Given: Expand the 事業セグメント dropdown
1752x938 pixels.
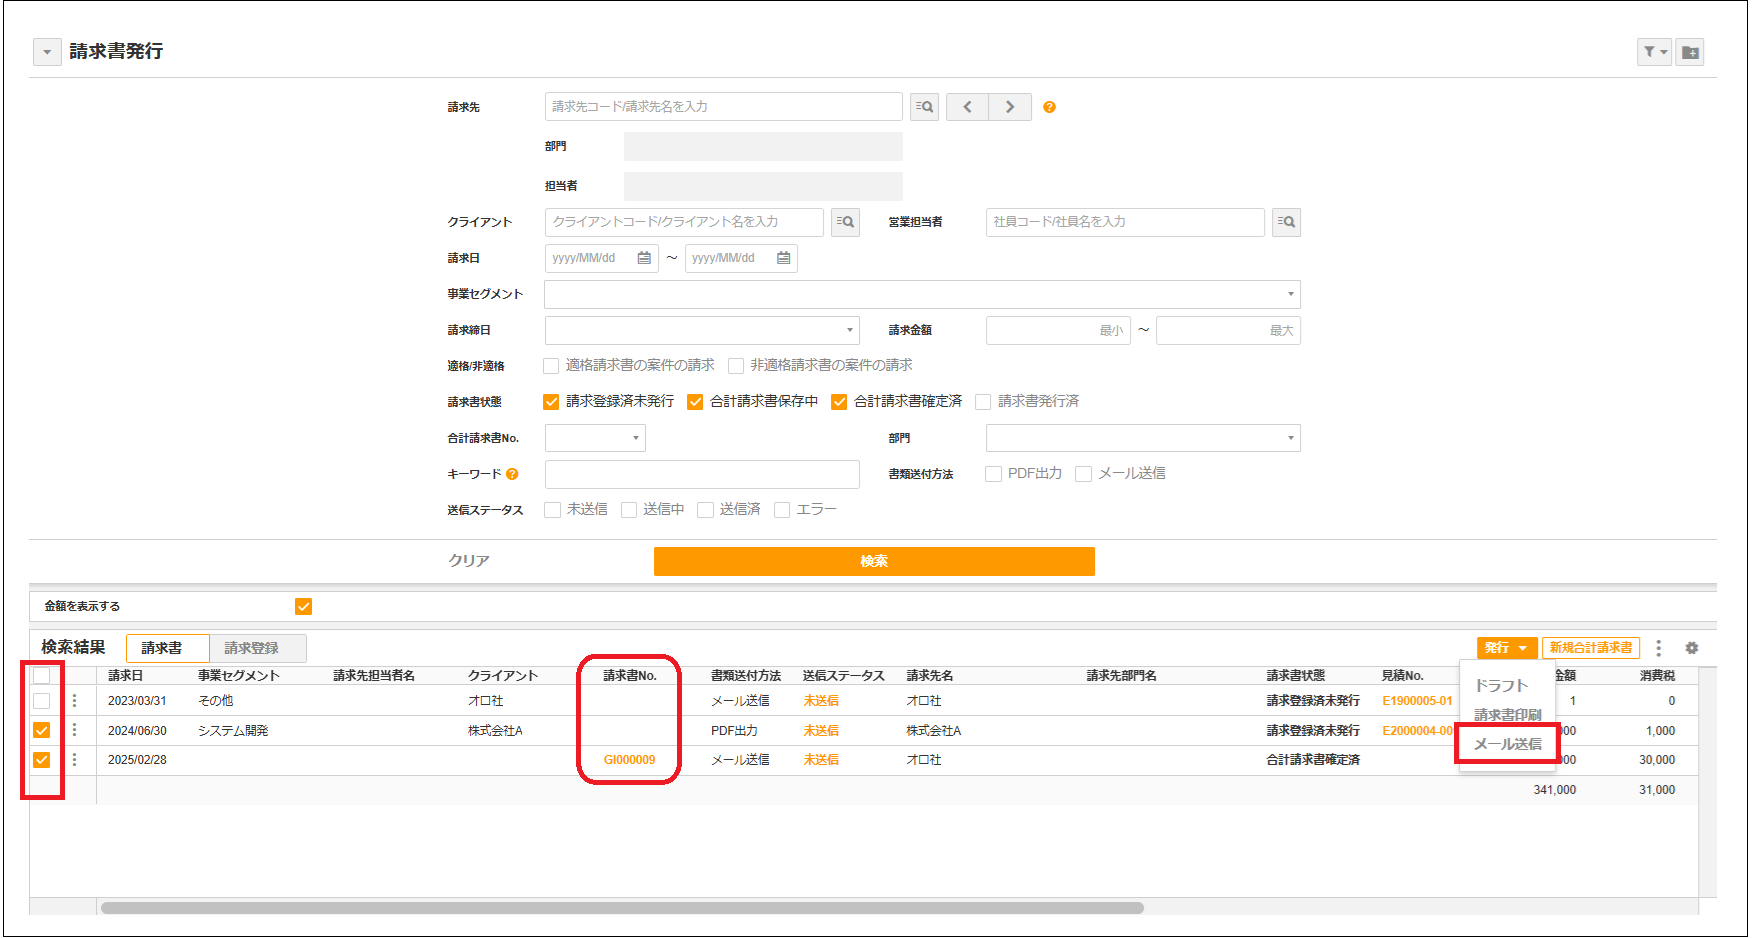Looking at the screenshot, I should (x=1290, y=294).
